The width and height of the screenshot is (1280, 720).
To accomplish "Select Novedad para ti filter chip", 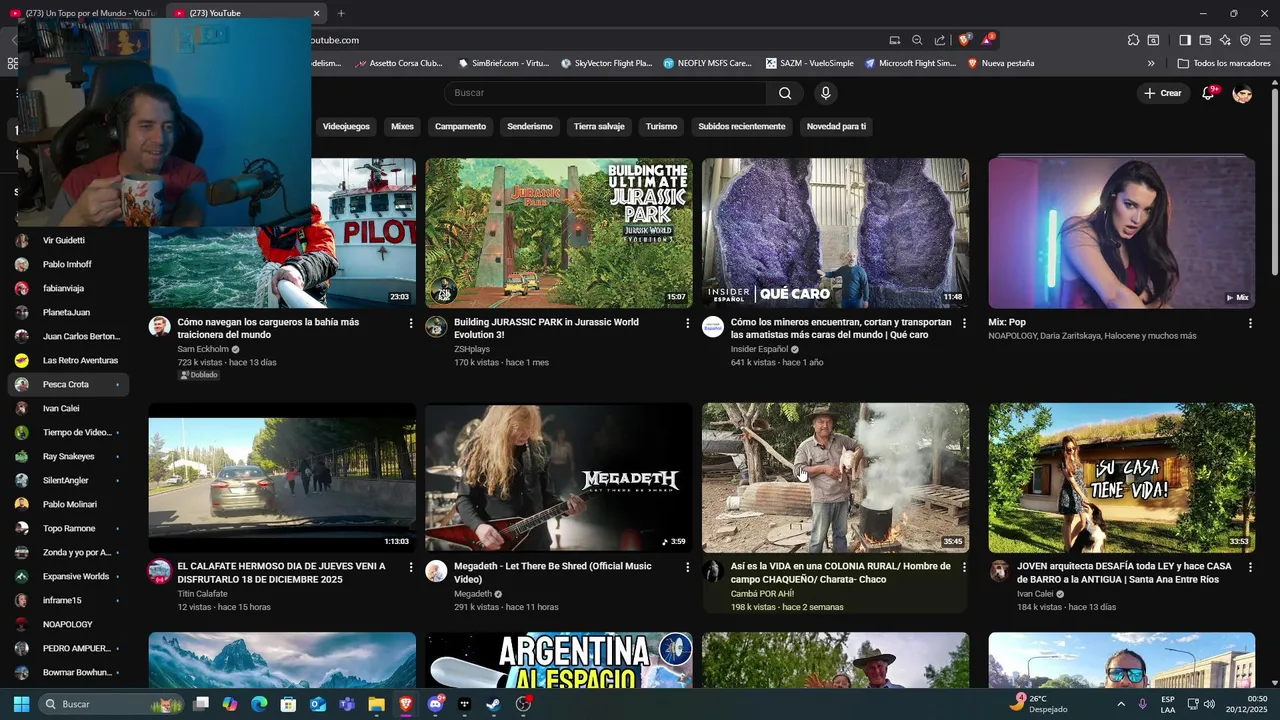I will pos(836,127).
